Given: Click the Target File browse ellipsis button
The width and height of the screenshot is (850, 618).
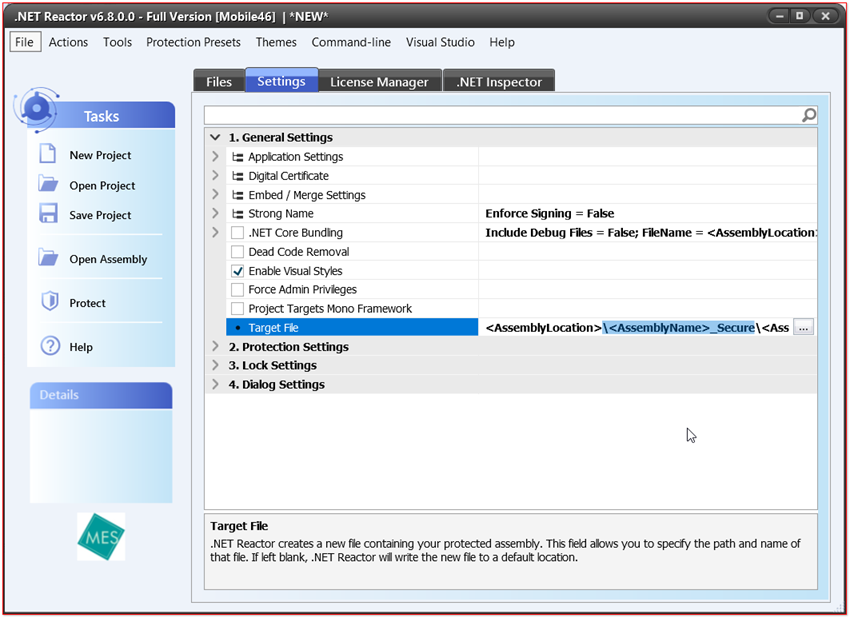Looking at the screenshot, I should [x=803, y=327].
